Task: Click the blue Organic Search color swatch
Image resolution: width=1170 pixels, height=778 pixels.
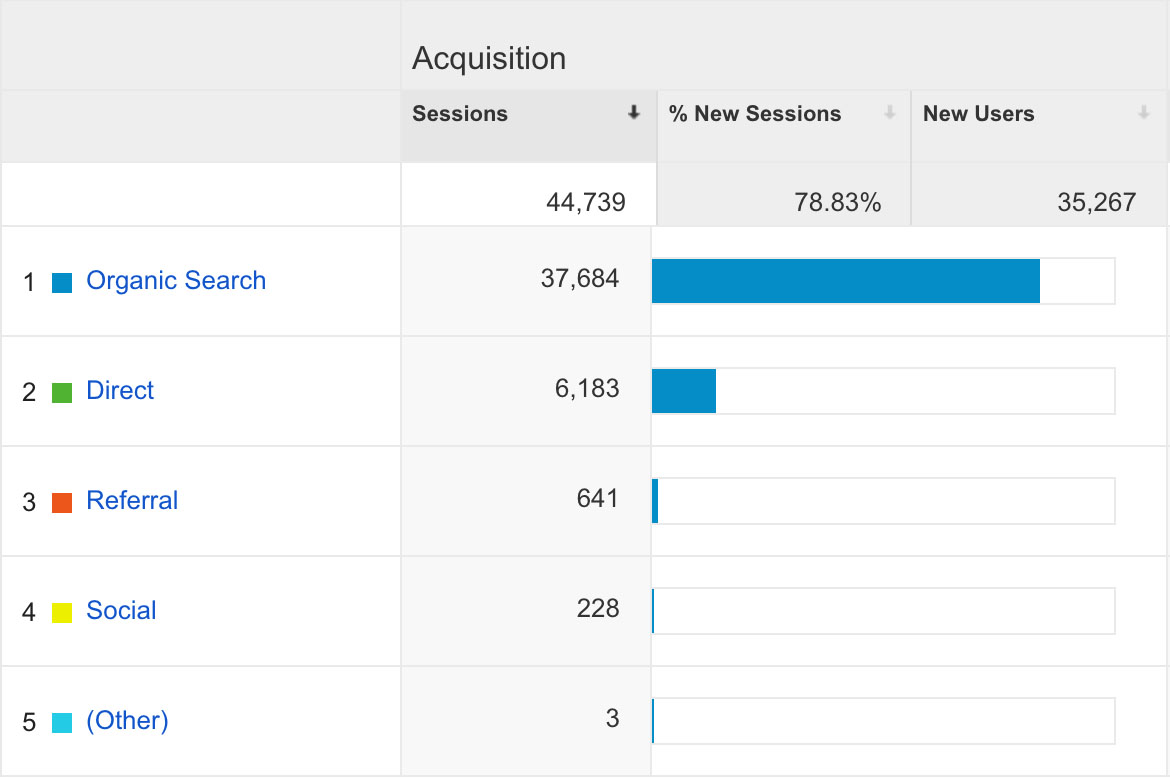Action: point(62,283)
